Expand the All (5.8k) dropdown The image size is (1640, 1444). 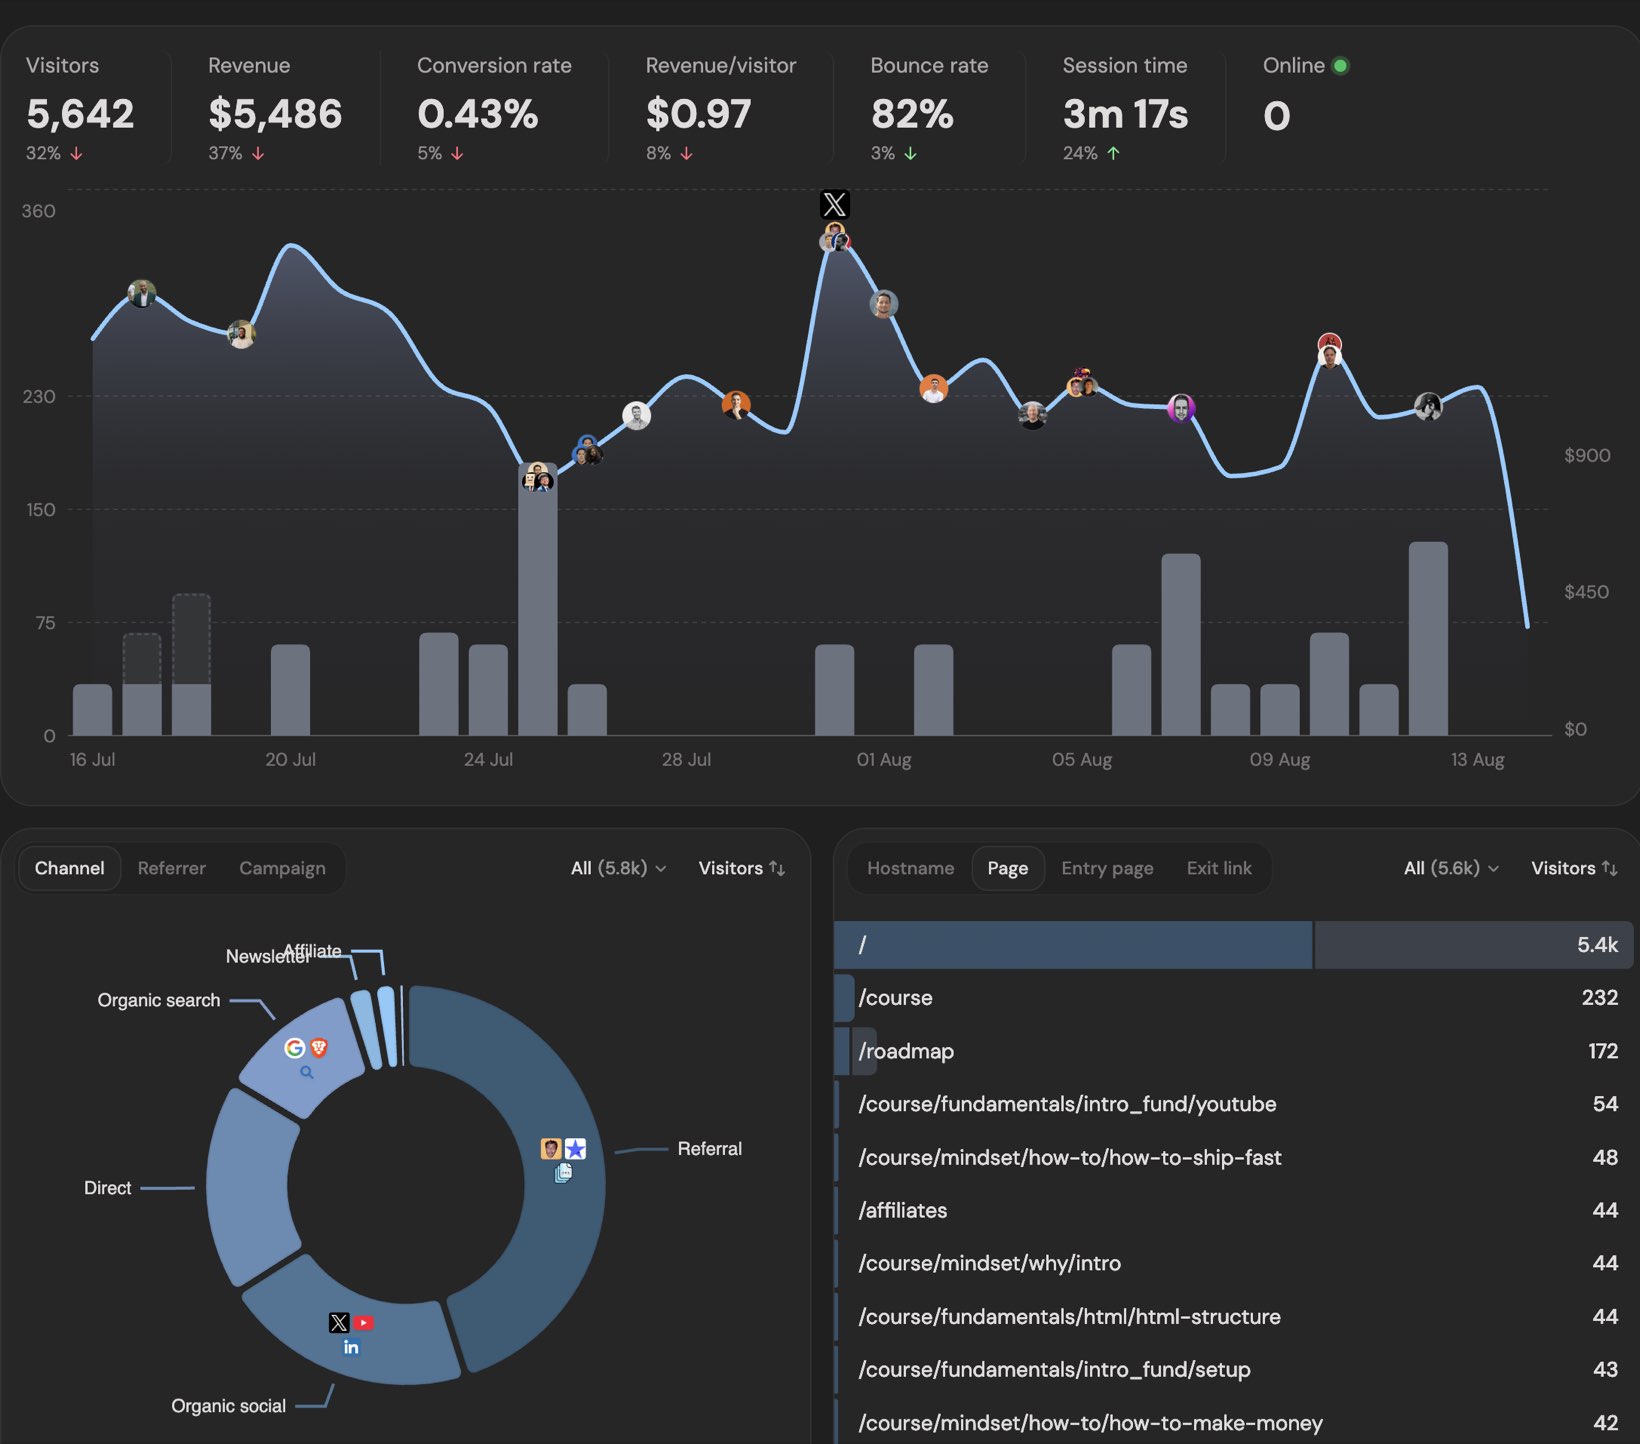coord(618,868)
